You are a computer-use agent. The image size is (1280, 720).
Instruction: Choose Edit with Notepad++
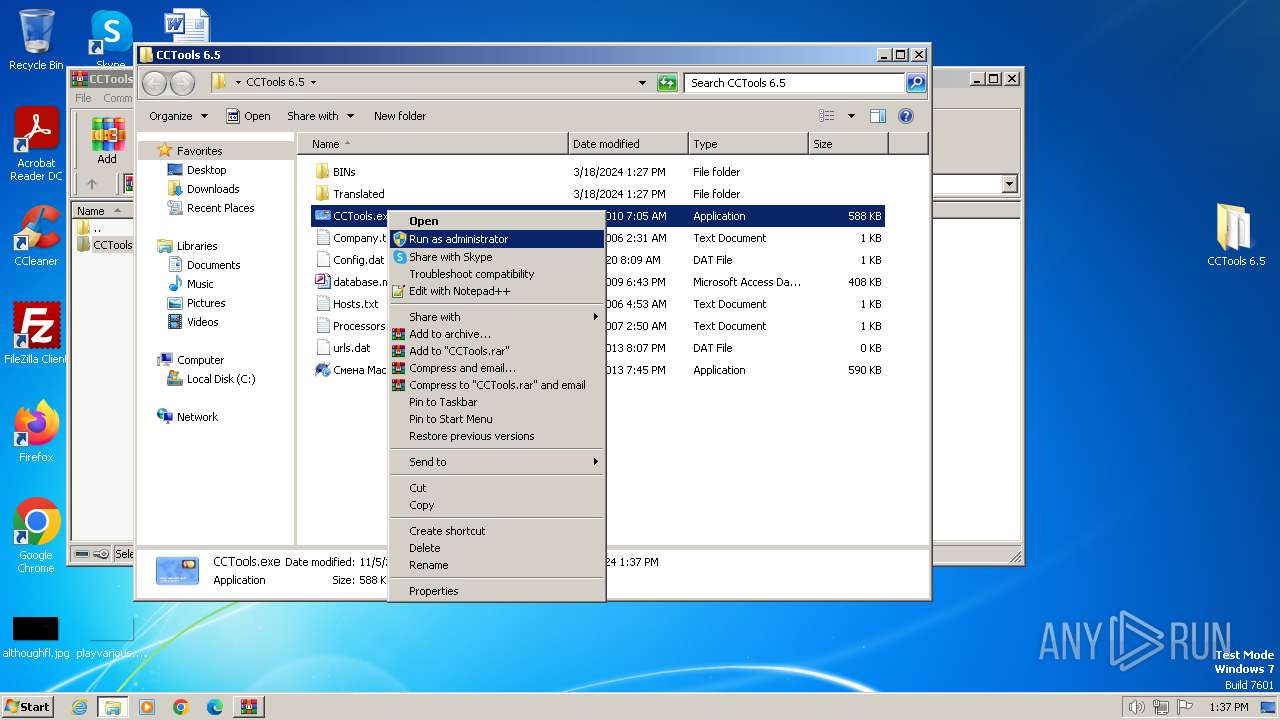coord(497,291)
